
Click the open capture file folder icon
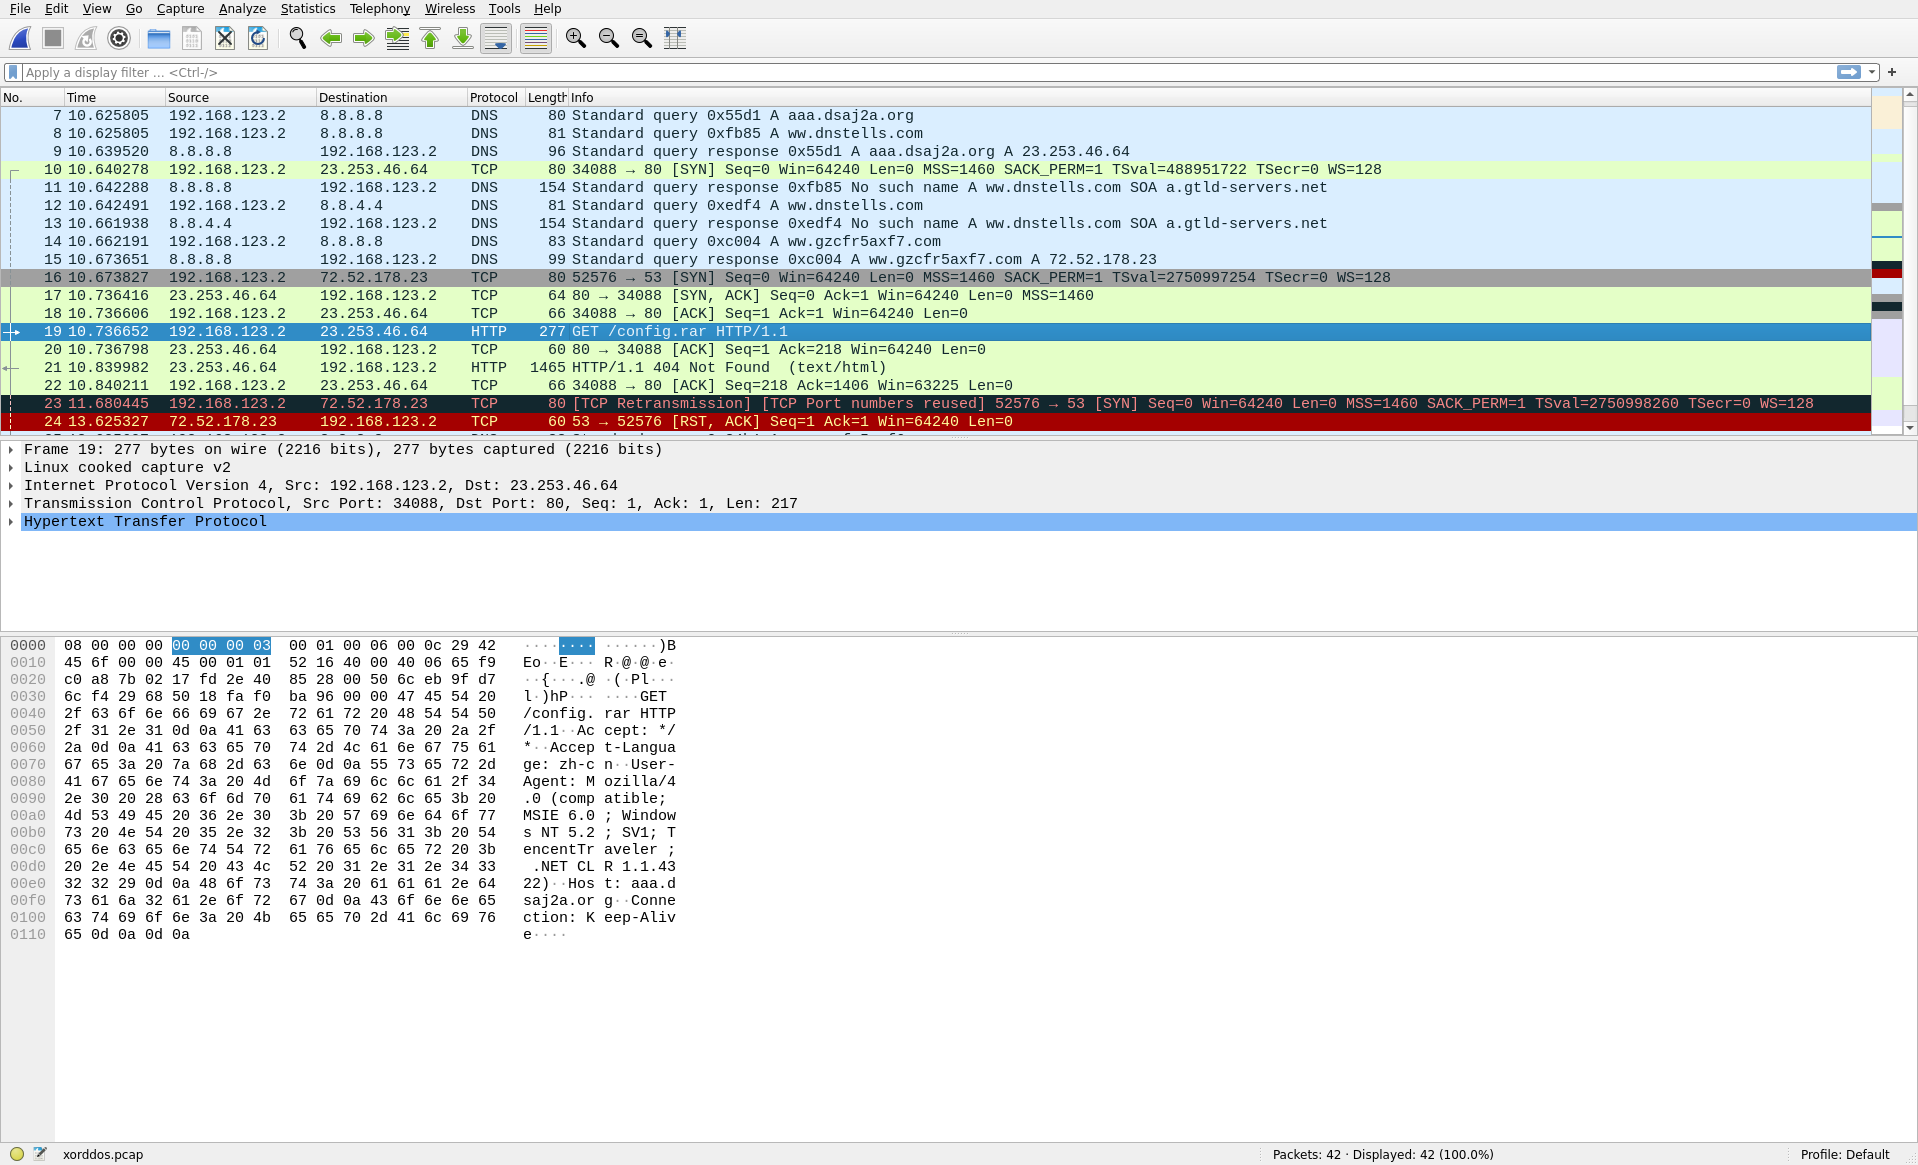(x=158, y=38)
